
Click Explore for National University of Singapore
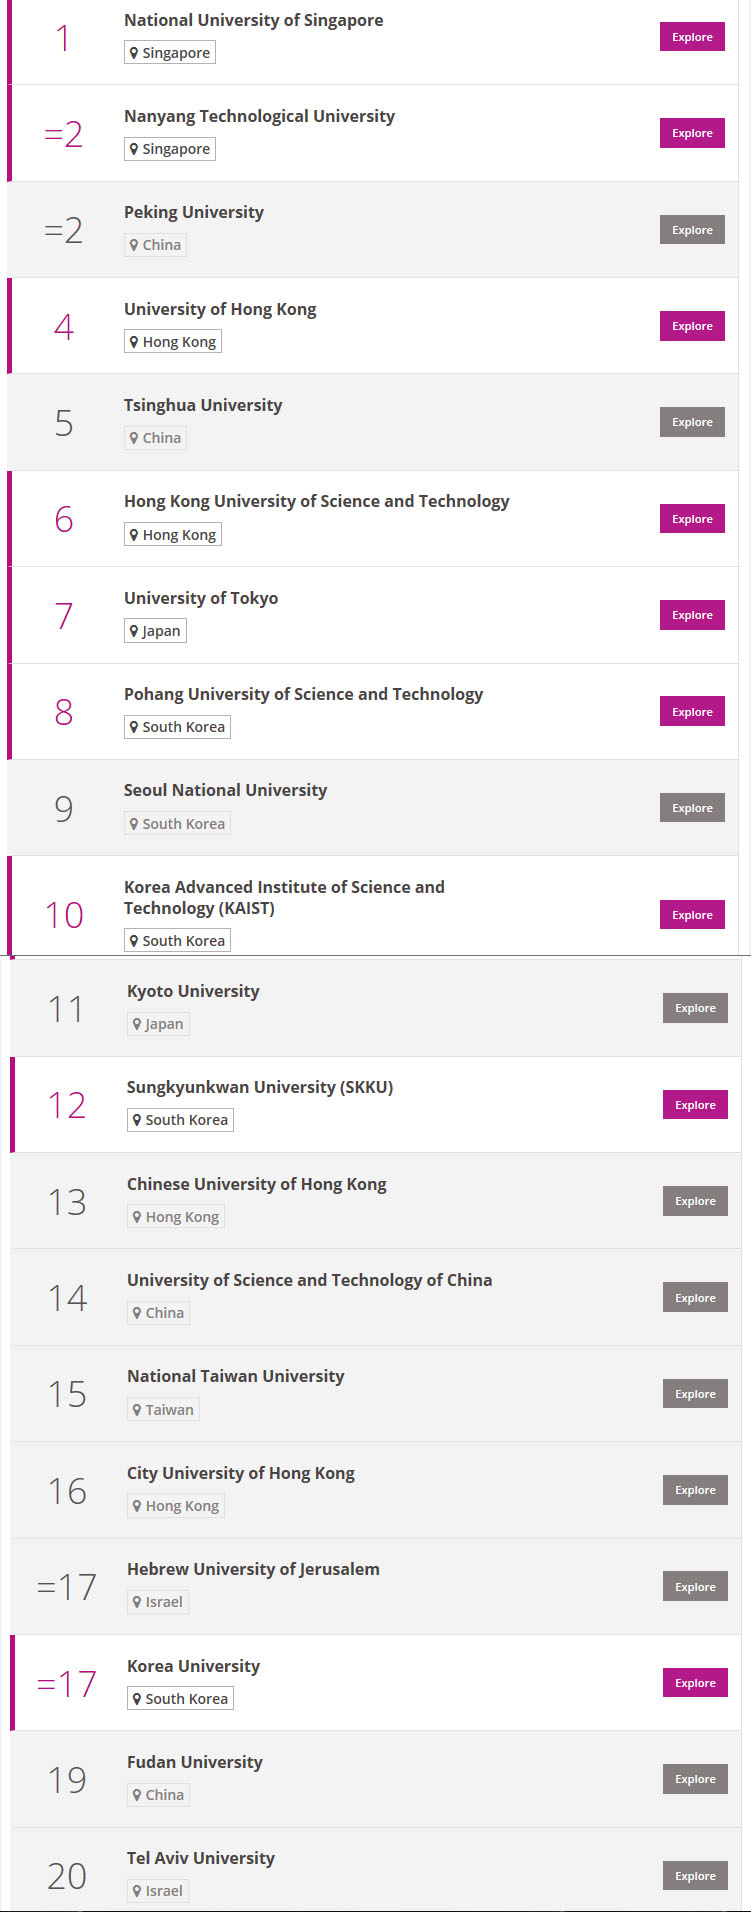(x=692, y=37)
